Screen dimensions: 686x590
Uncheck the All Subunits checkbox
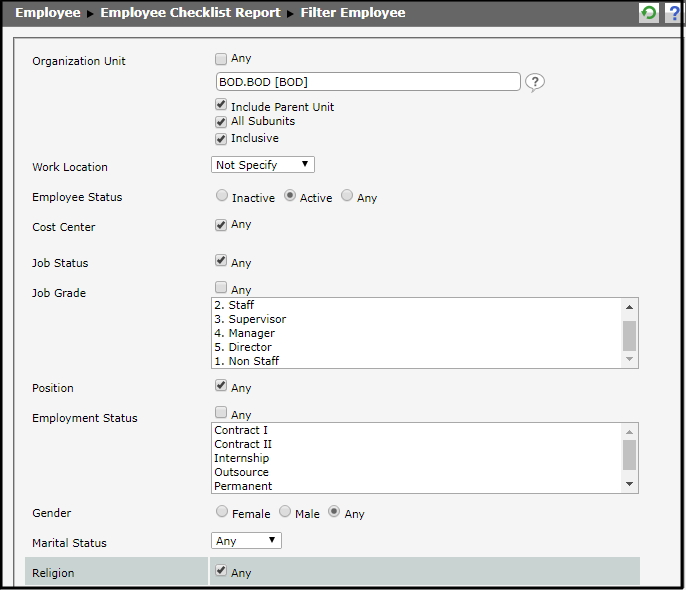(x=221, y=122)
